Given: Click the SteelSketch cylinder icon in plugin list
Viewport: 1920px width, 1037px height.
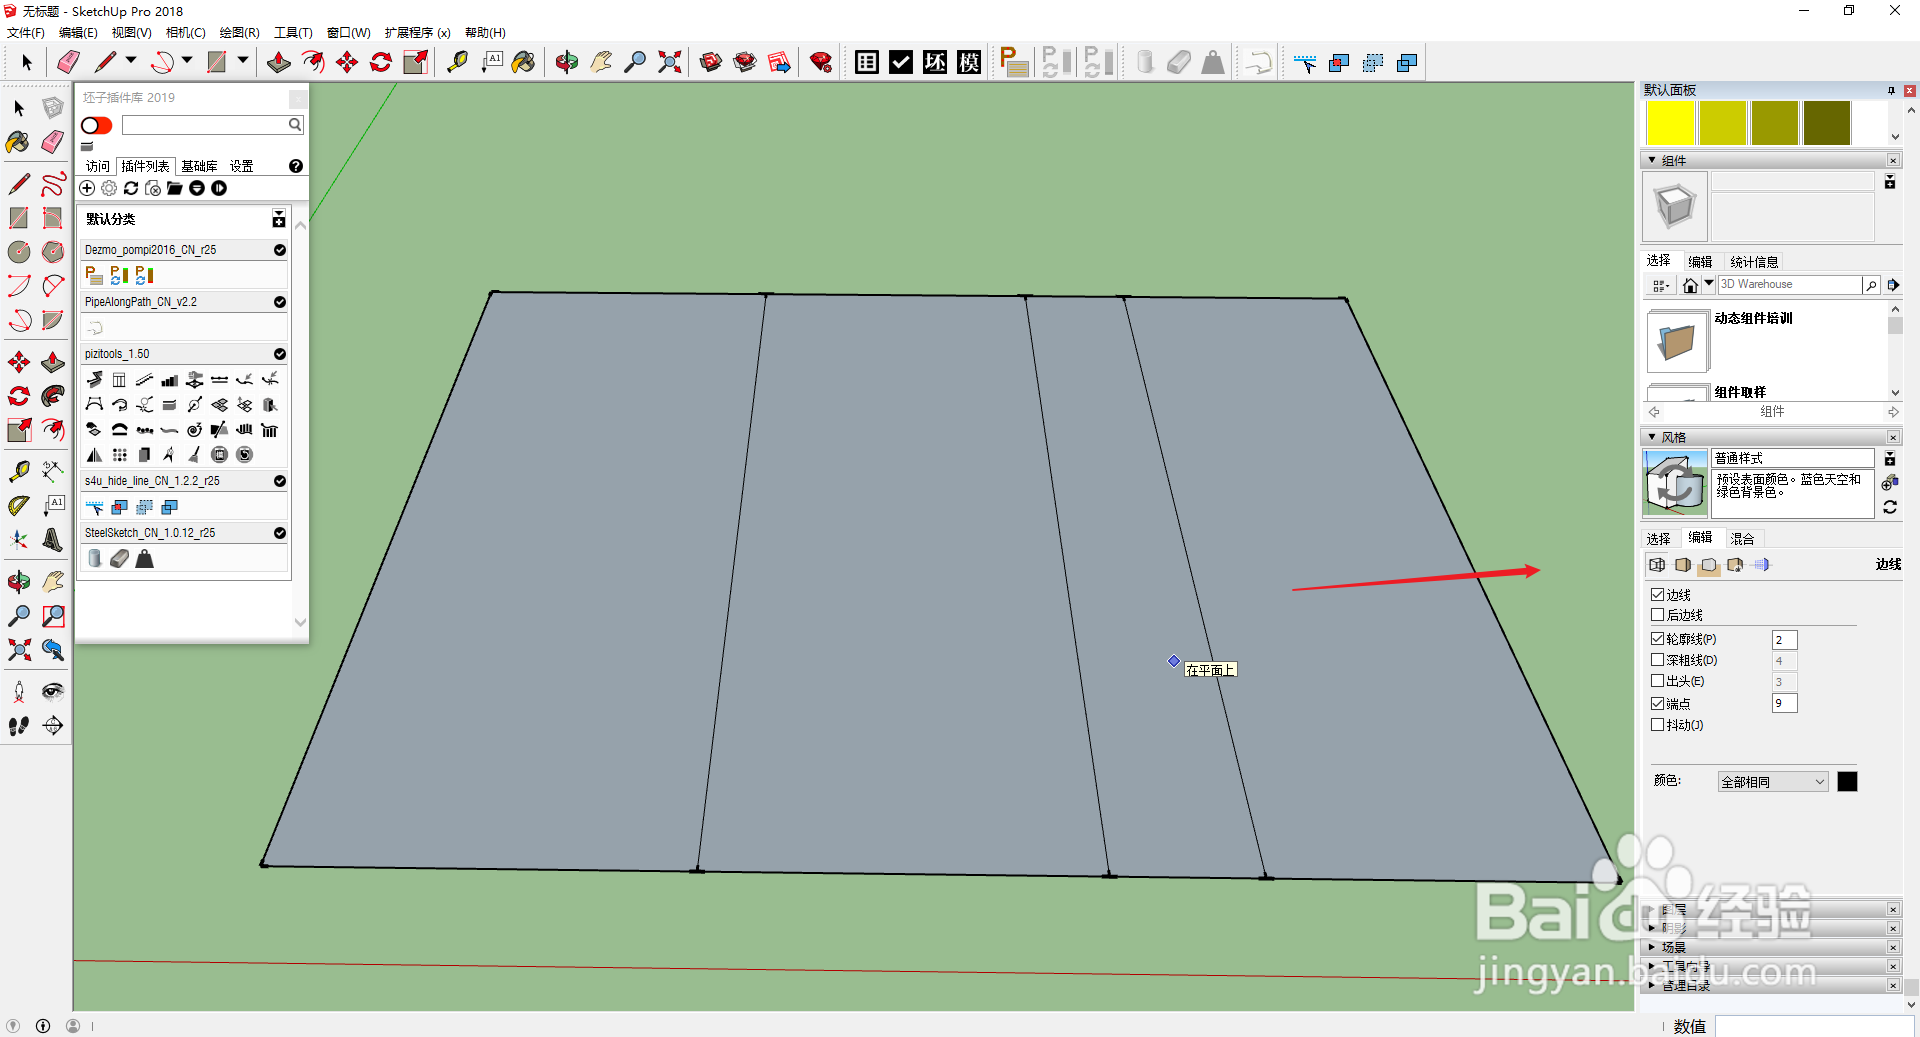Looking at the screenshot, I should point(94,558).
